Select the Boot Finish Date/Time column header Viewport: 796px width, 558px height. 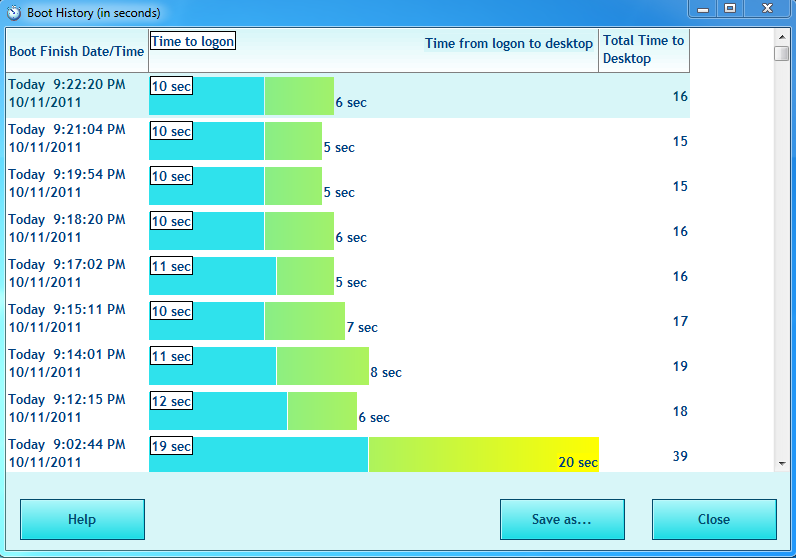[x=77, y=51]
